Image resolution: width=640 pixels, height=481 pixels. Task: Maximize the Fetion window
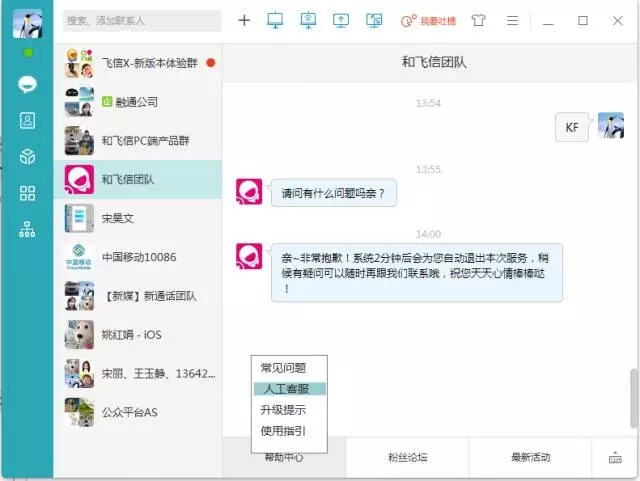[x=583, y=20]
